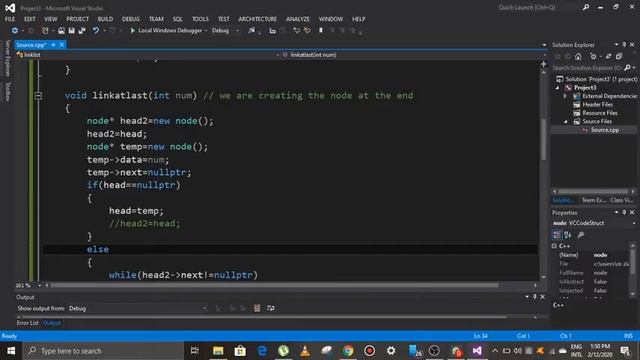The image size is (640, 360).
Task: Open the Local Windows Debugger dropdown arrow
Action: pos(206,31)
